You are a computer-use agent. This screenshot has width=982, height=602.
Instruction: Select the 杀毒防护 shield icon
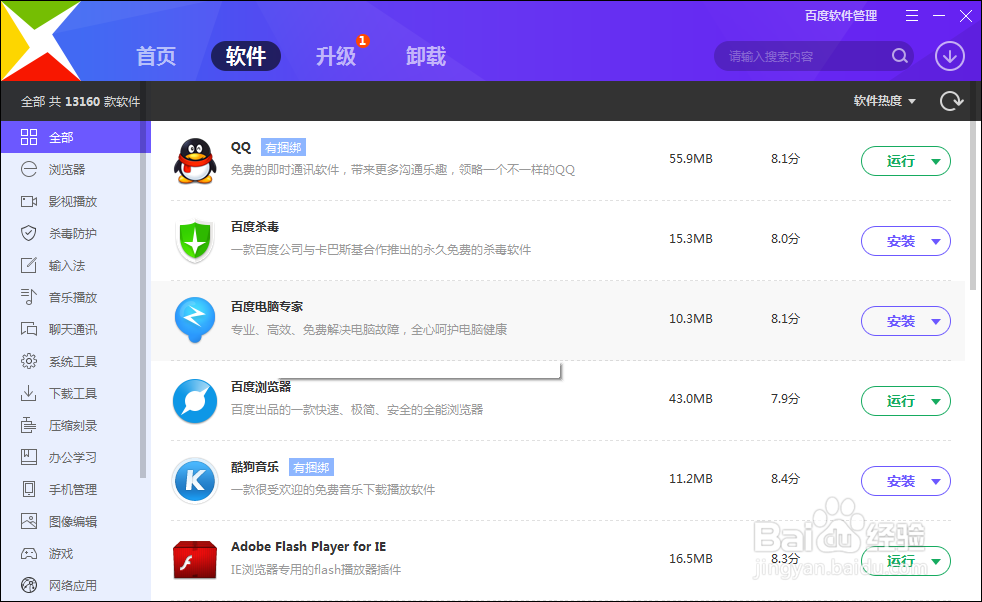click(x=29, y=233)
